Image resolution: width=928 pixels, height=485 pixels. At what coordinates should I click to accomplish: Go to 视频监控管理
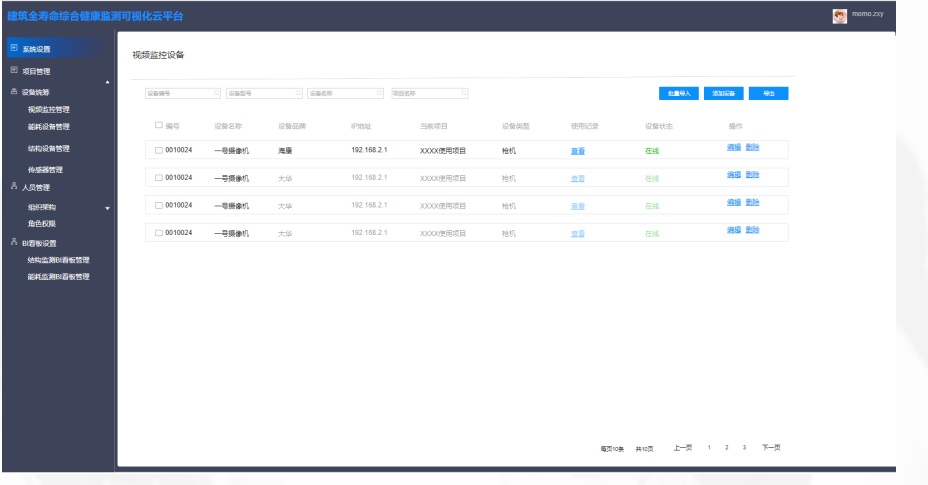49,110
